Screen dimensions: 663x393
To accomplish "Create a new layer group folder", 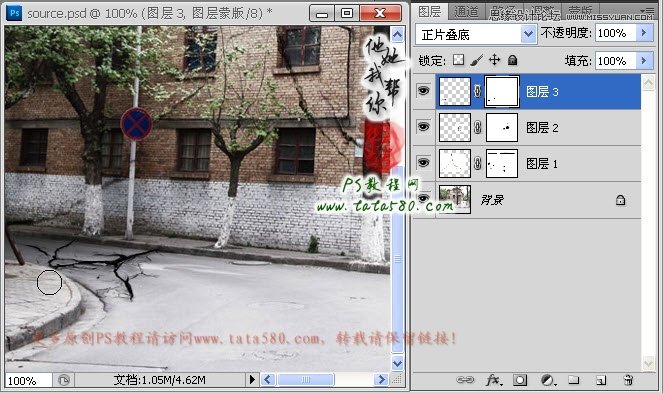I will 574,379.
